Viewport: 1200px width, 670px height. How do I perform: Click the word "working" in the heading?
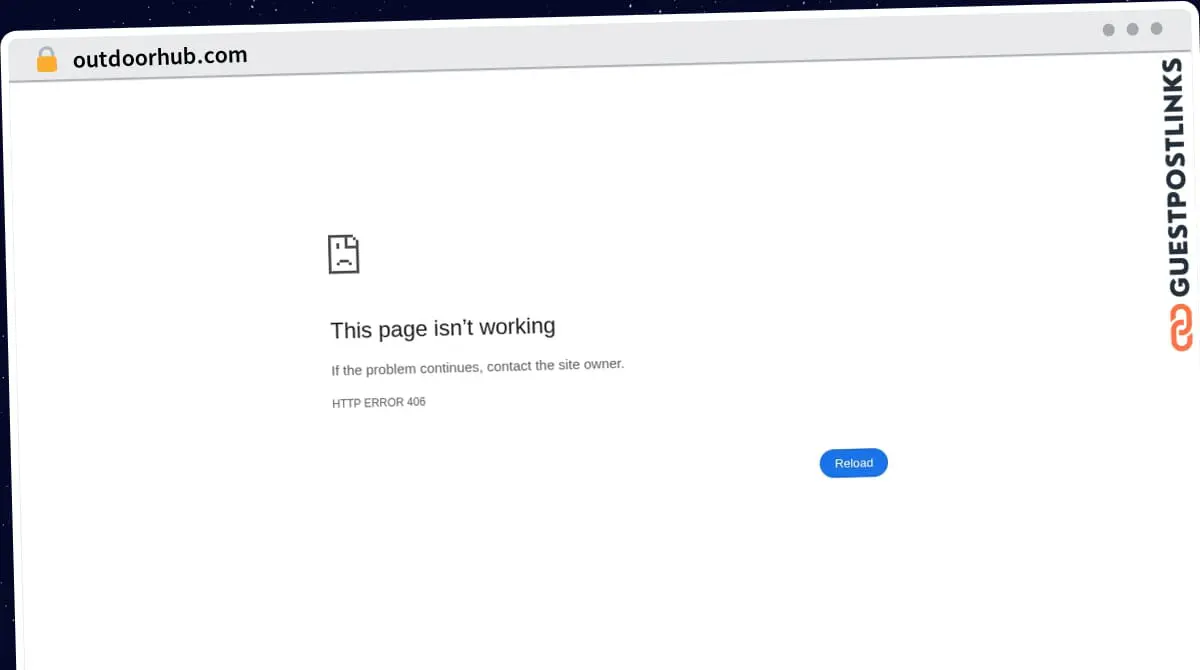517,327
